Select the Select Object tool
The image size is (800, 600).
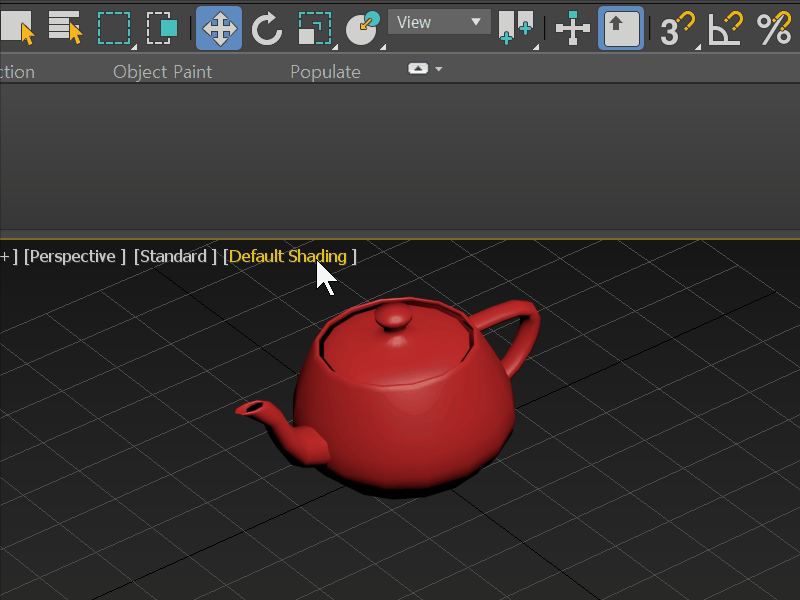(17, 28)
